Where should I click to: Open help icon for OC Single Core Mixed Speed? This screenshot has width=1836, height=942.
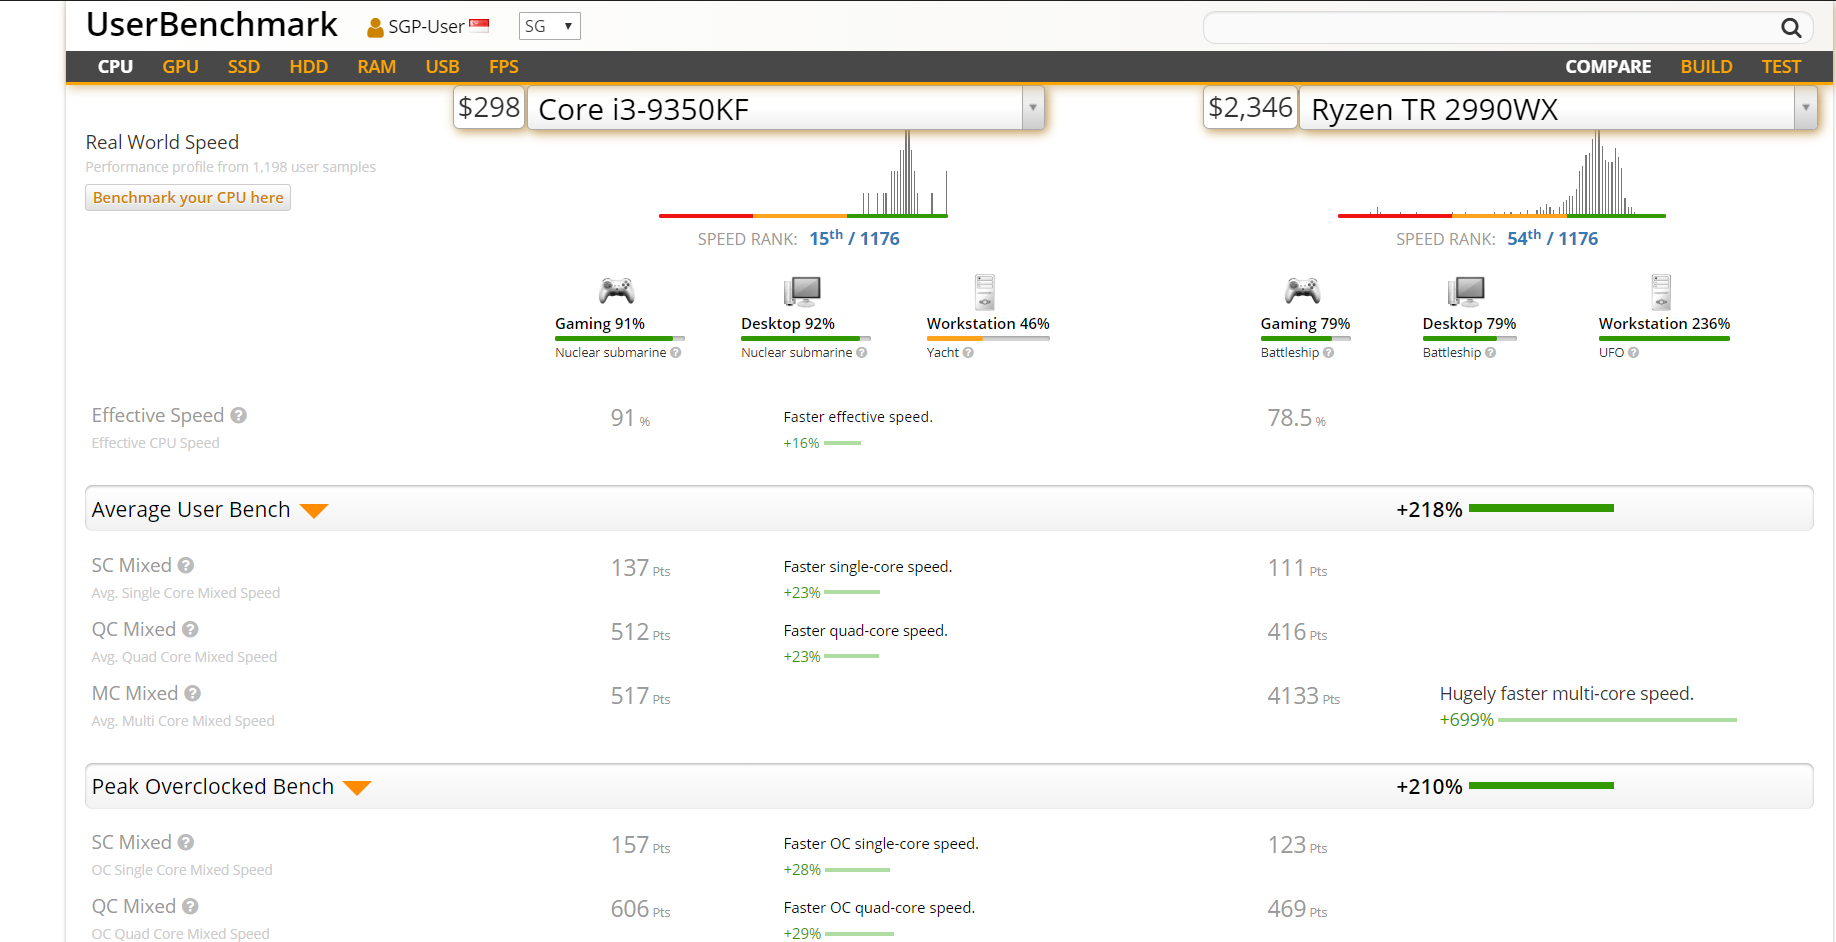click(185, 842)
